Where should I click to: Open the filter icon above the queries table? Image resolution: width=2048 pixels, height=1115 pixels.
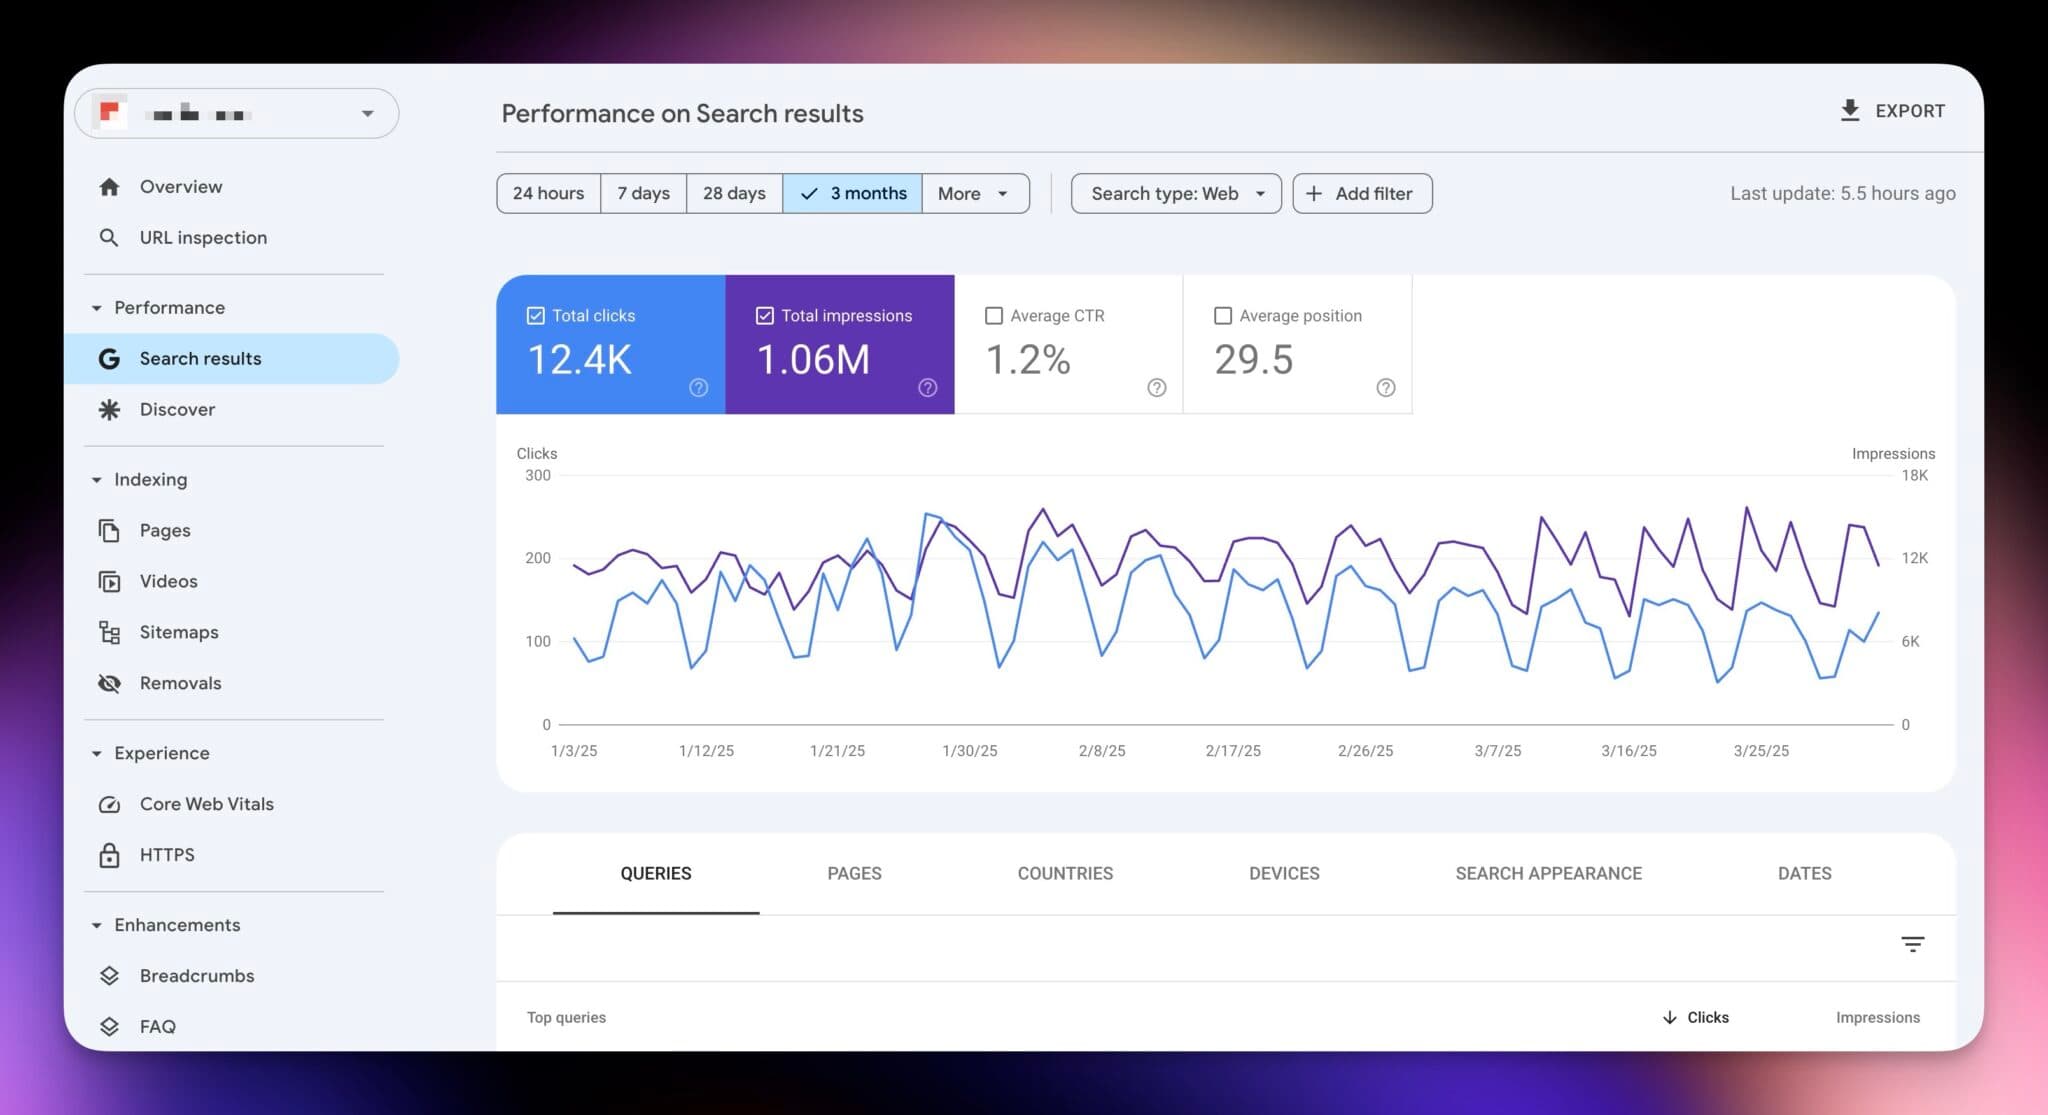coord(1912,943)
